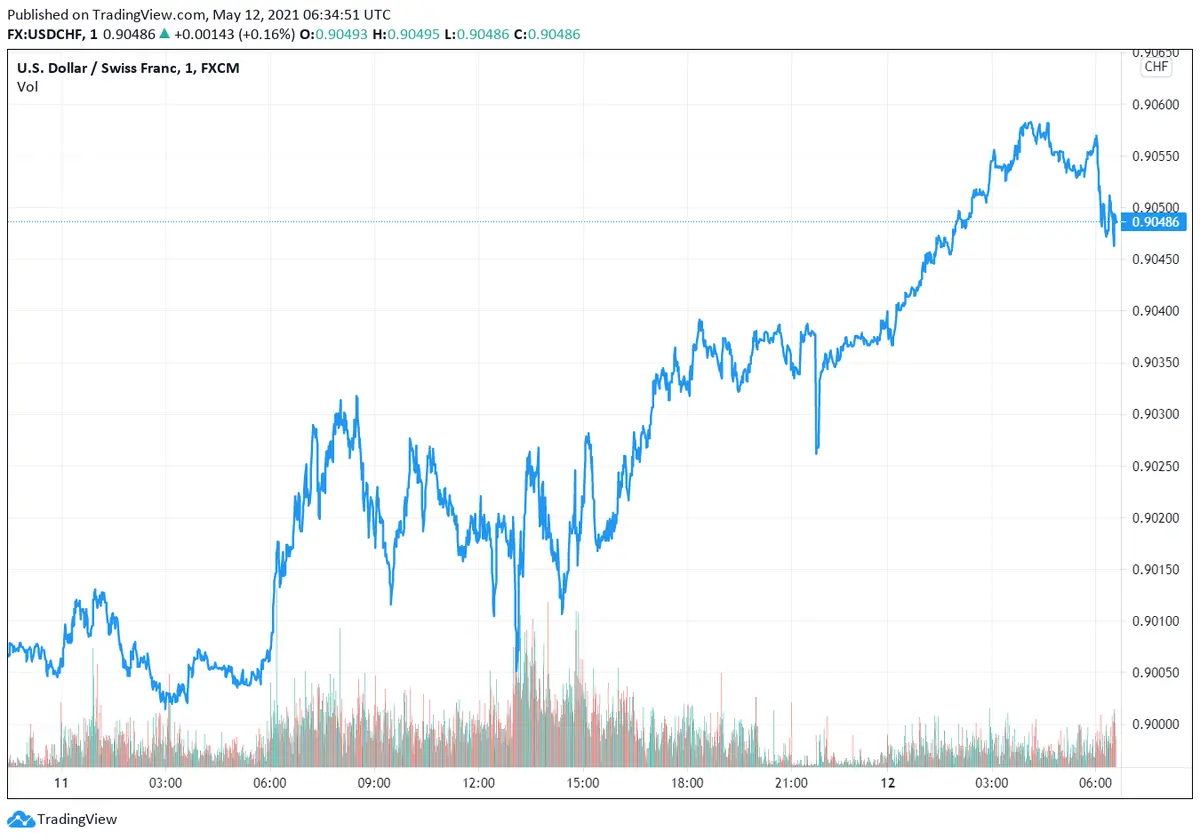The image size is (1200, 840).
Task: Click the 18:00 mark on the time axis
Action: [687, 783]
